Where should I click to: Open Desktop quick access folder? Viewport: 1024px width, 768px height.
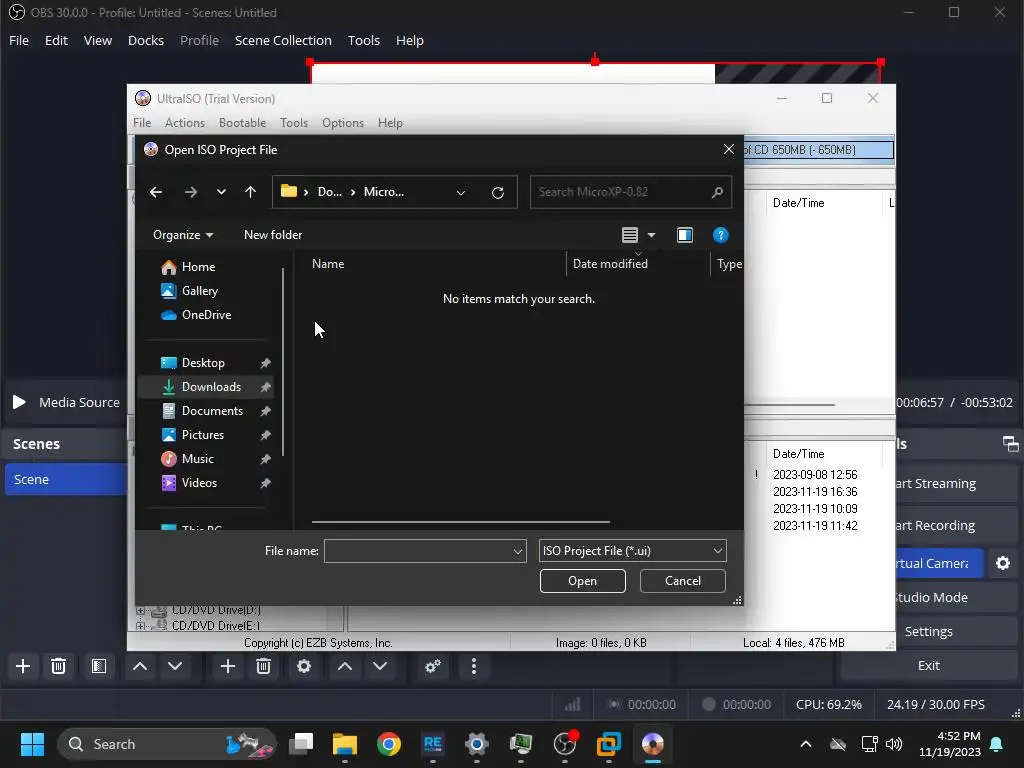[203, 363]
